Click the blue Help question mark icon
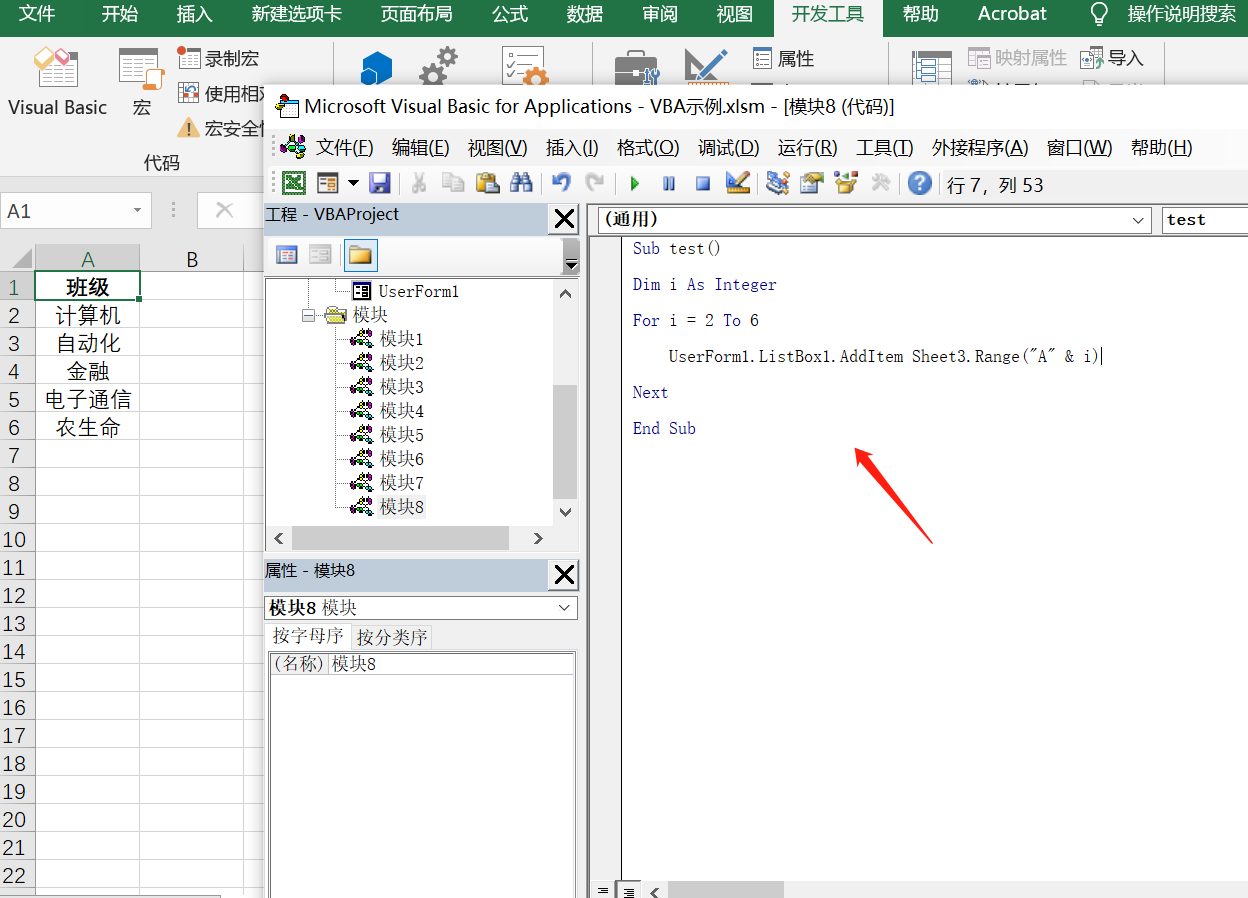The height and width of the screenshot is (898, 1248). click(919, 183)
